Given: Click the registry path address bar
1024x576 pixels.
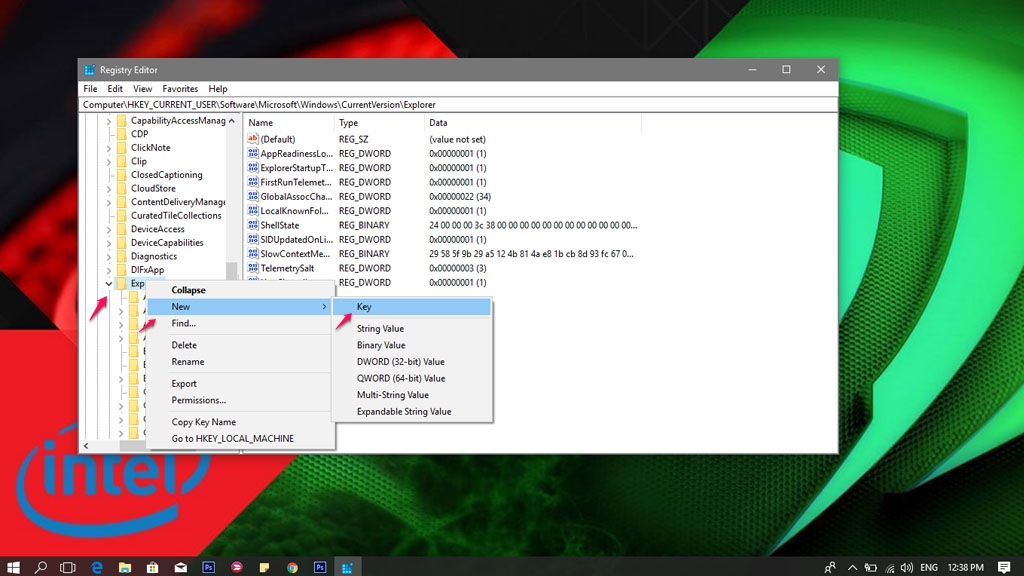Looking at the screenshot, I should (458, 104).
